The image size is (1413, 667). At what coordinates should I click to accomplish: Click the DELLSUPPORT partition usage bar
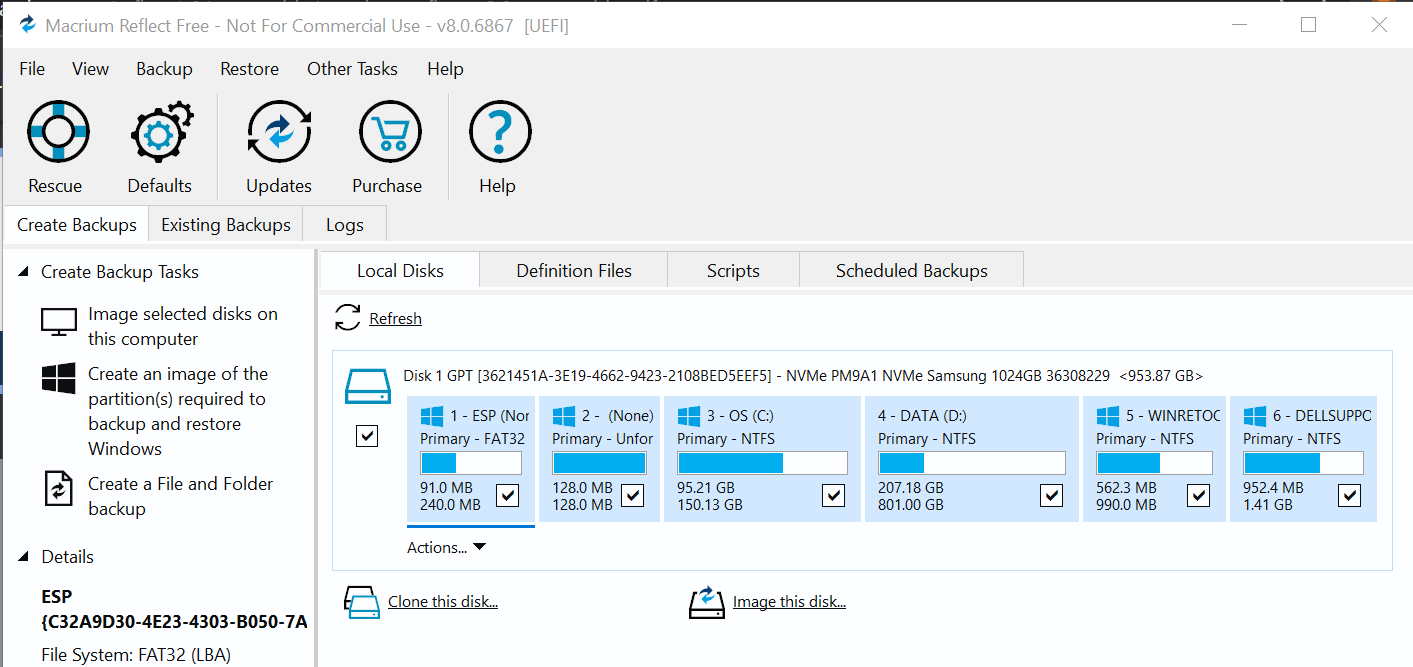[x=1303, y=463]
